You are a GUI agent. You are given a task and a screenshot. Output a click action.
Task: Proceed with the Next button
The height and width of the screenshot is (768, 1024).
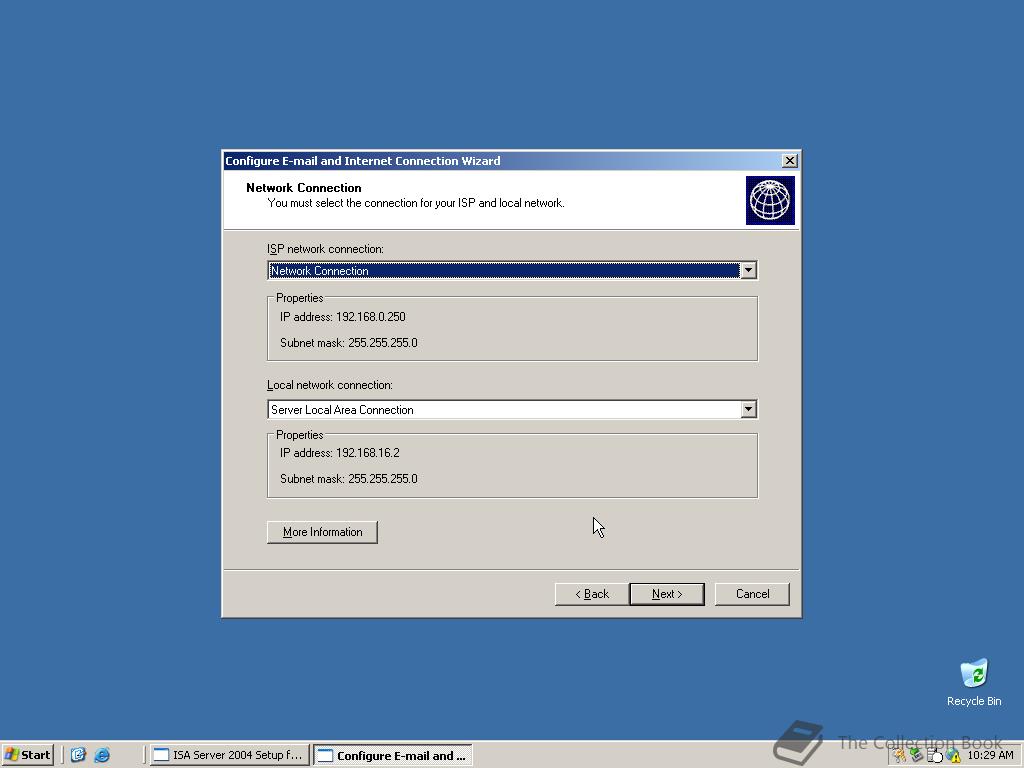point(667,594)
